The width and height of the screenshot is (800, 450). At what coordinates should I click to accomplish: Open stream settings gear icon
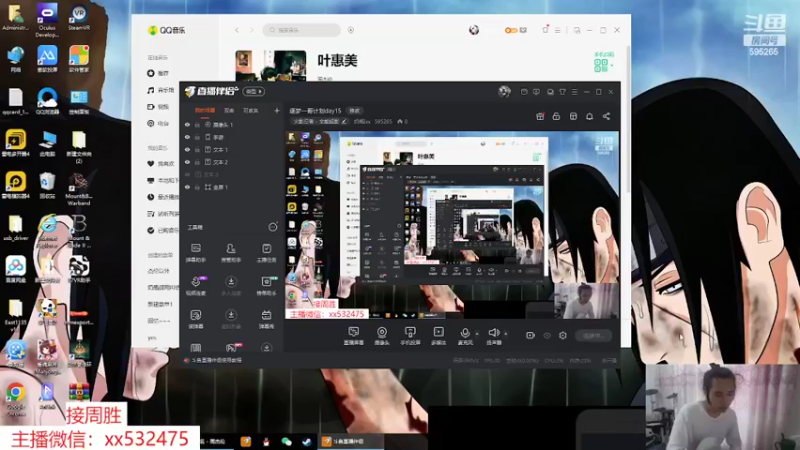click(x=563, y=335)
